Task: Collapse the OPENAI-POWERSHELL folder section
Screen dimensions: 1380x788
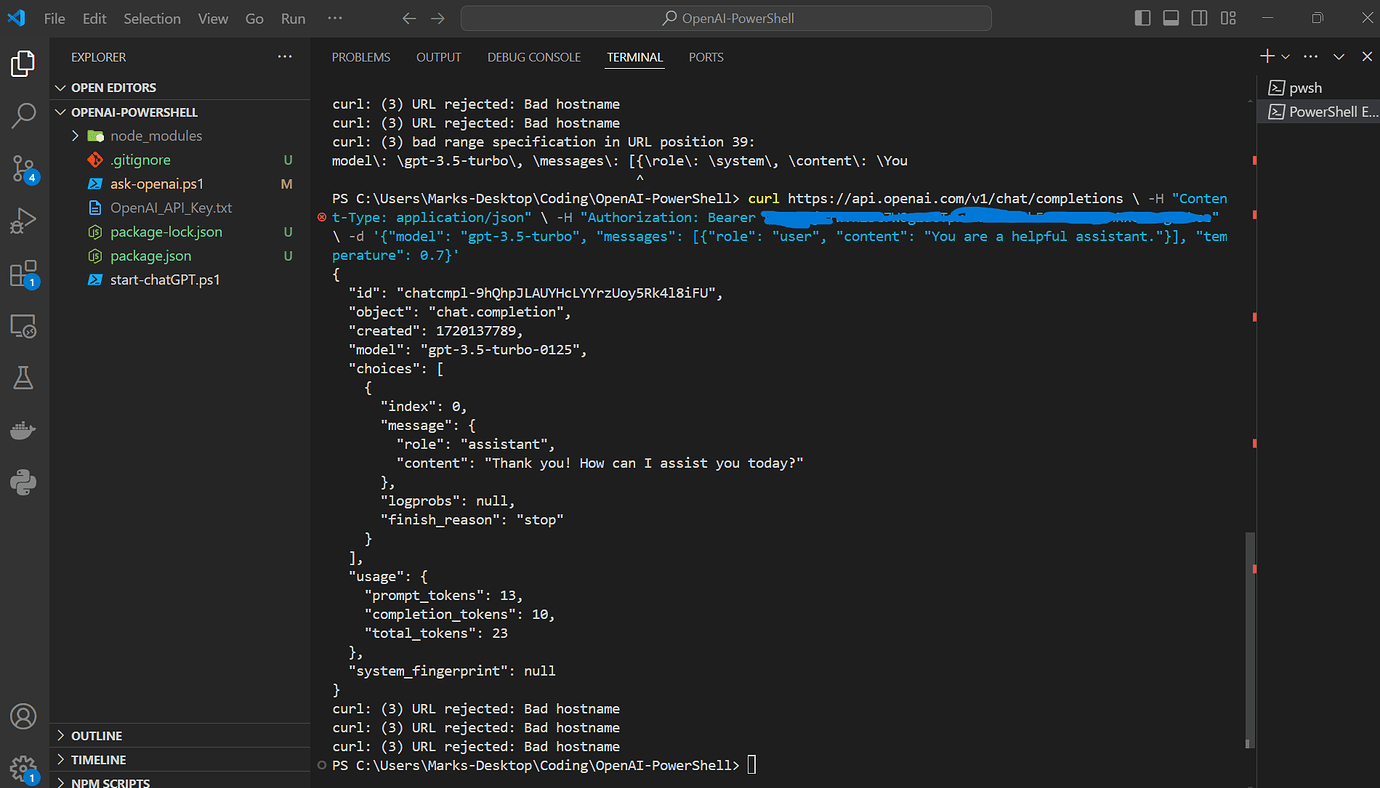Action: pos(180,112)
